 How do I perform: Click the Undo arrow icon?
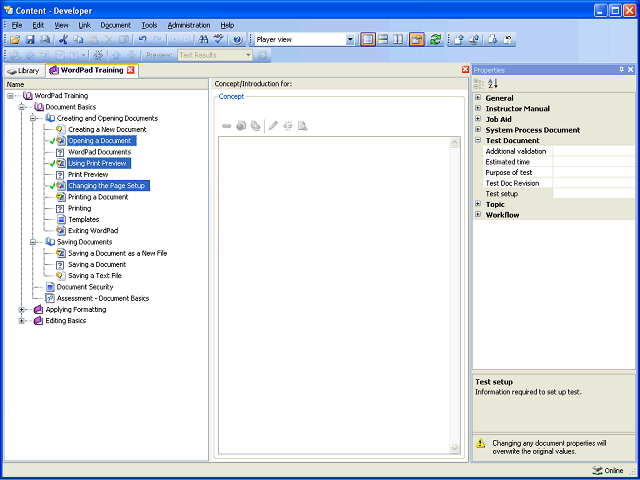(142, 40)
